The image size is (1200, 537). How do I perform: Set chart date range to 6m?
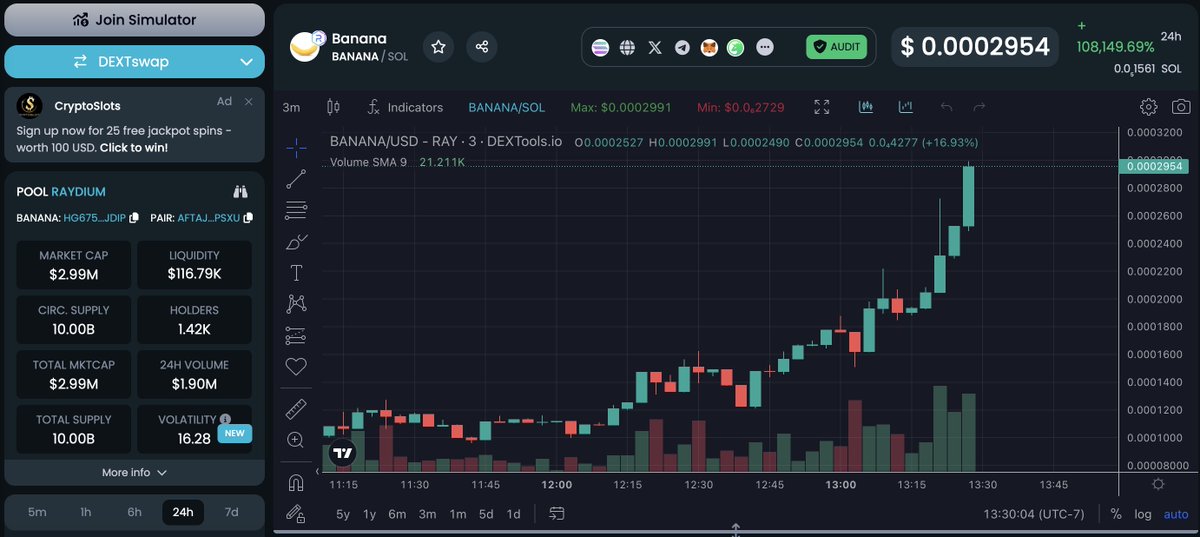click(x=397, y=514)
